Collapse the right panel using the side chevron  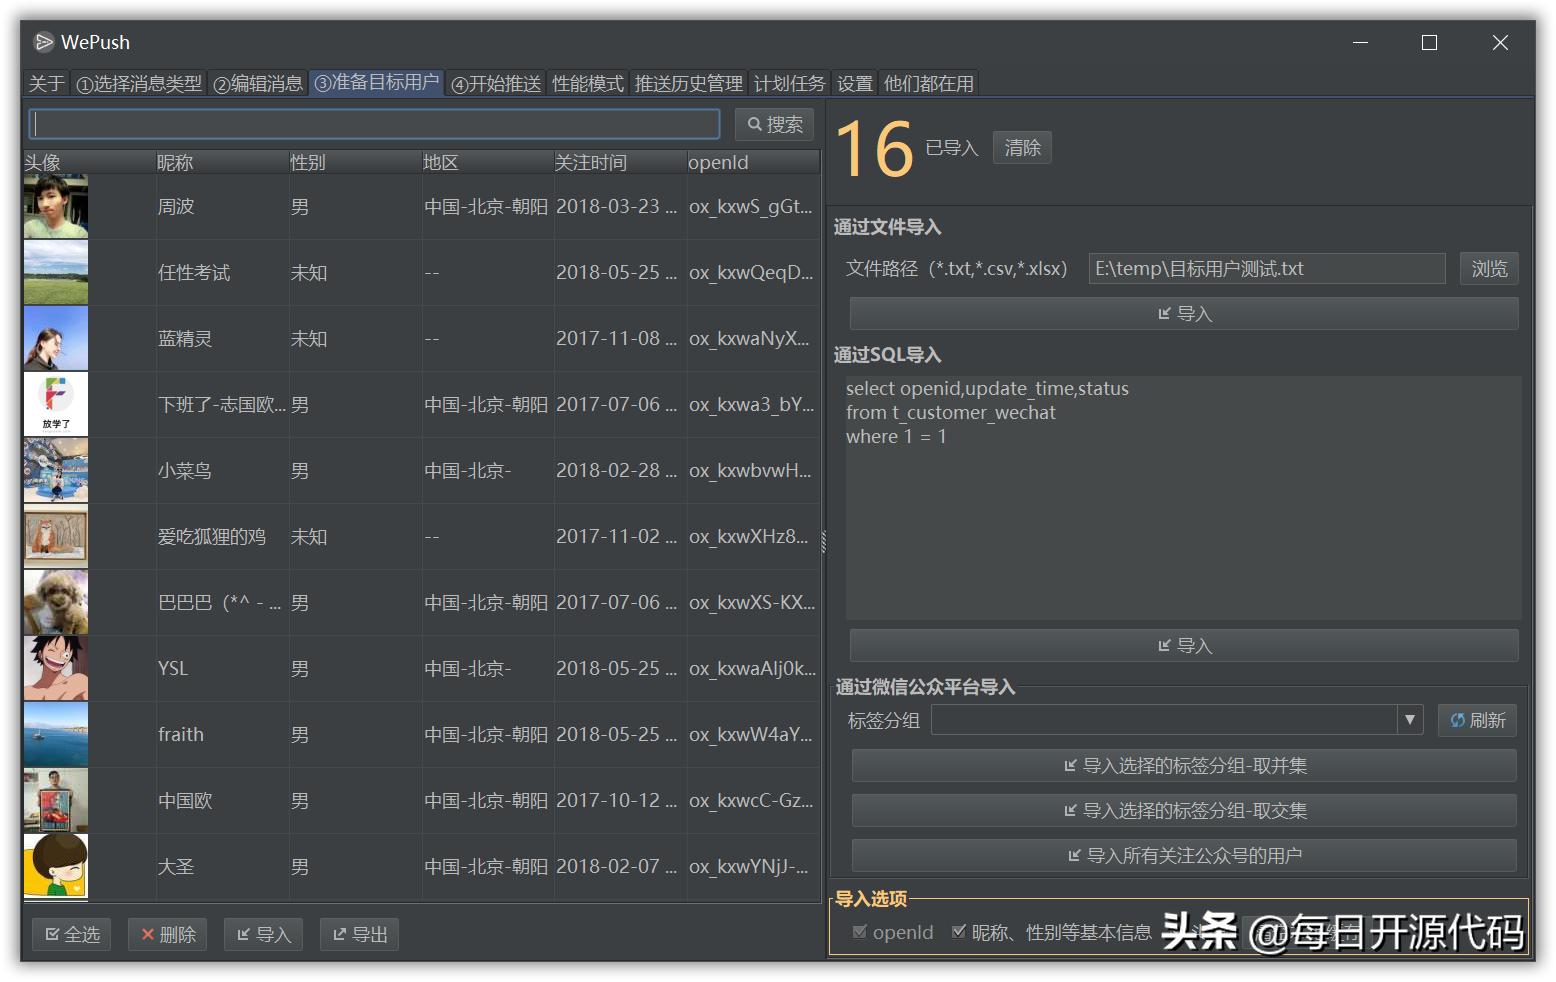[x=823, y=540]
